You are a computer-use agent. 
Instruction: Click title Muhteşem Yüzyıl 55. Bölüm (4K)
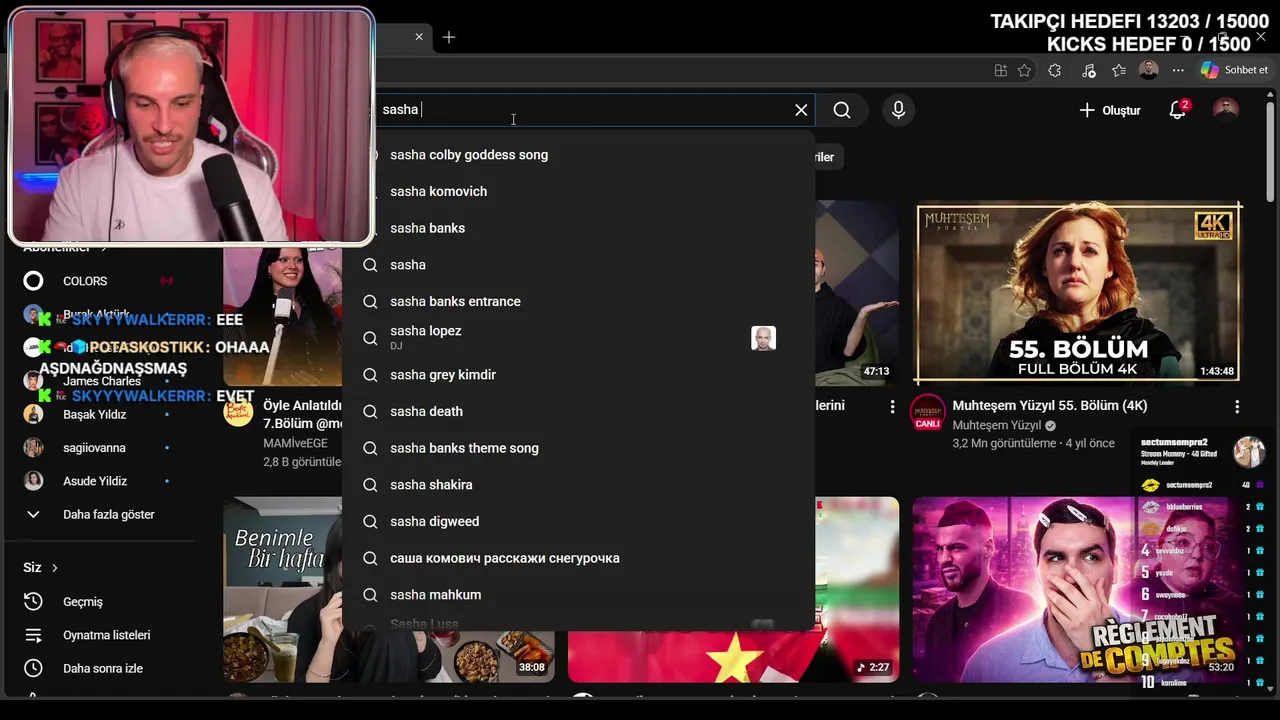[x=1050, y=406]
